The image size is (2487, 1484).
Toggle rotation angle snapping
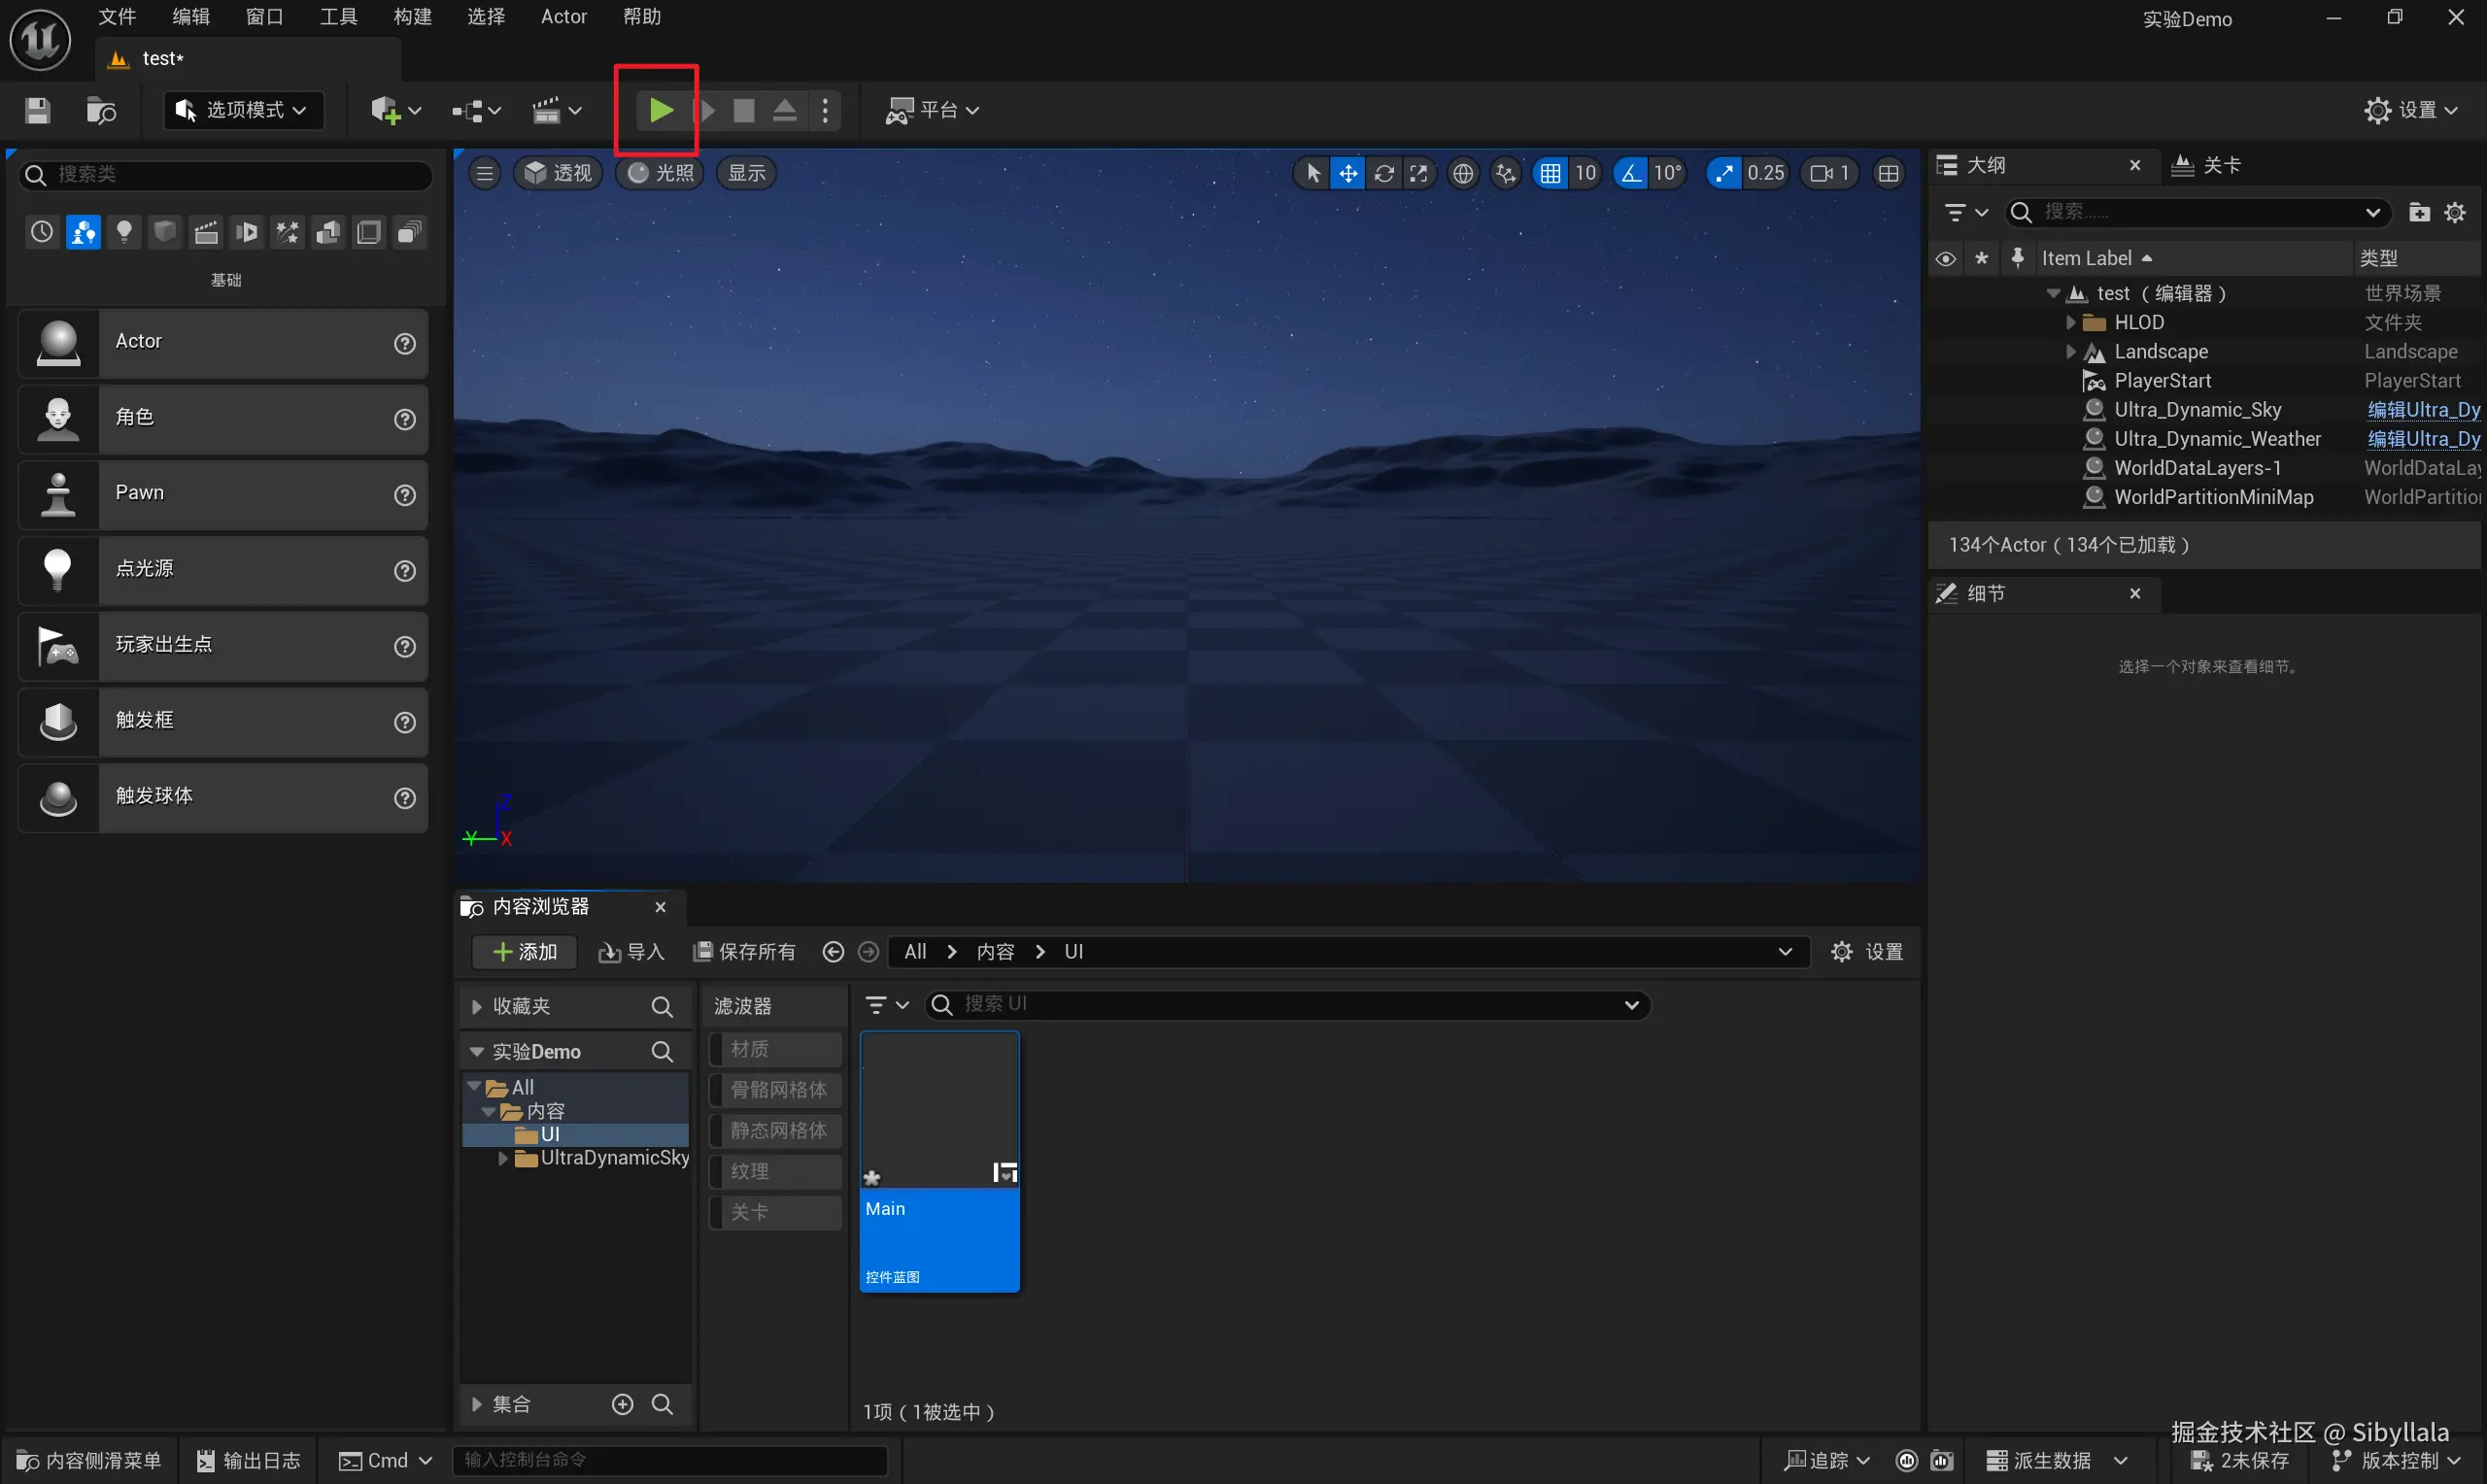pos(1631,174)
